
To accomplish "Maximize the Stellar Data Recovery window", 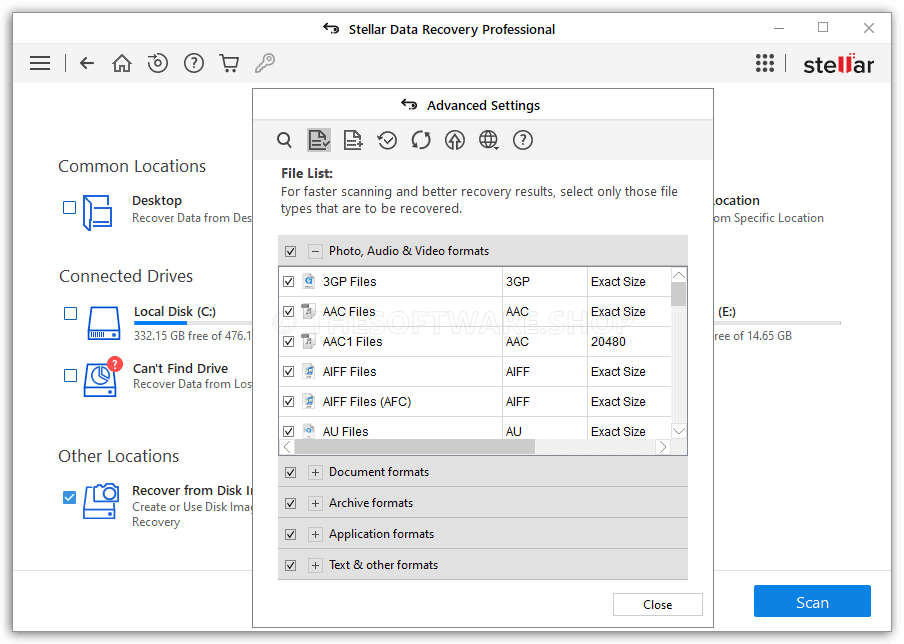I will click(823, 28).
